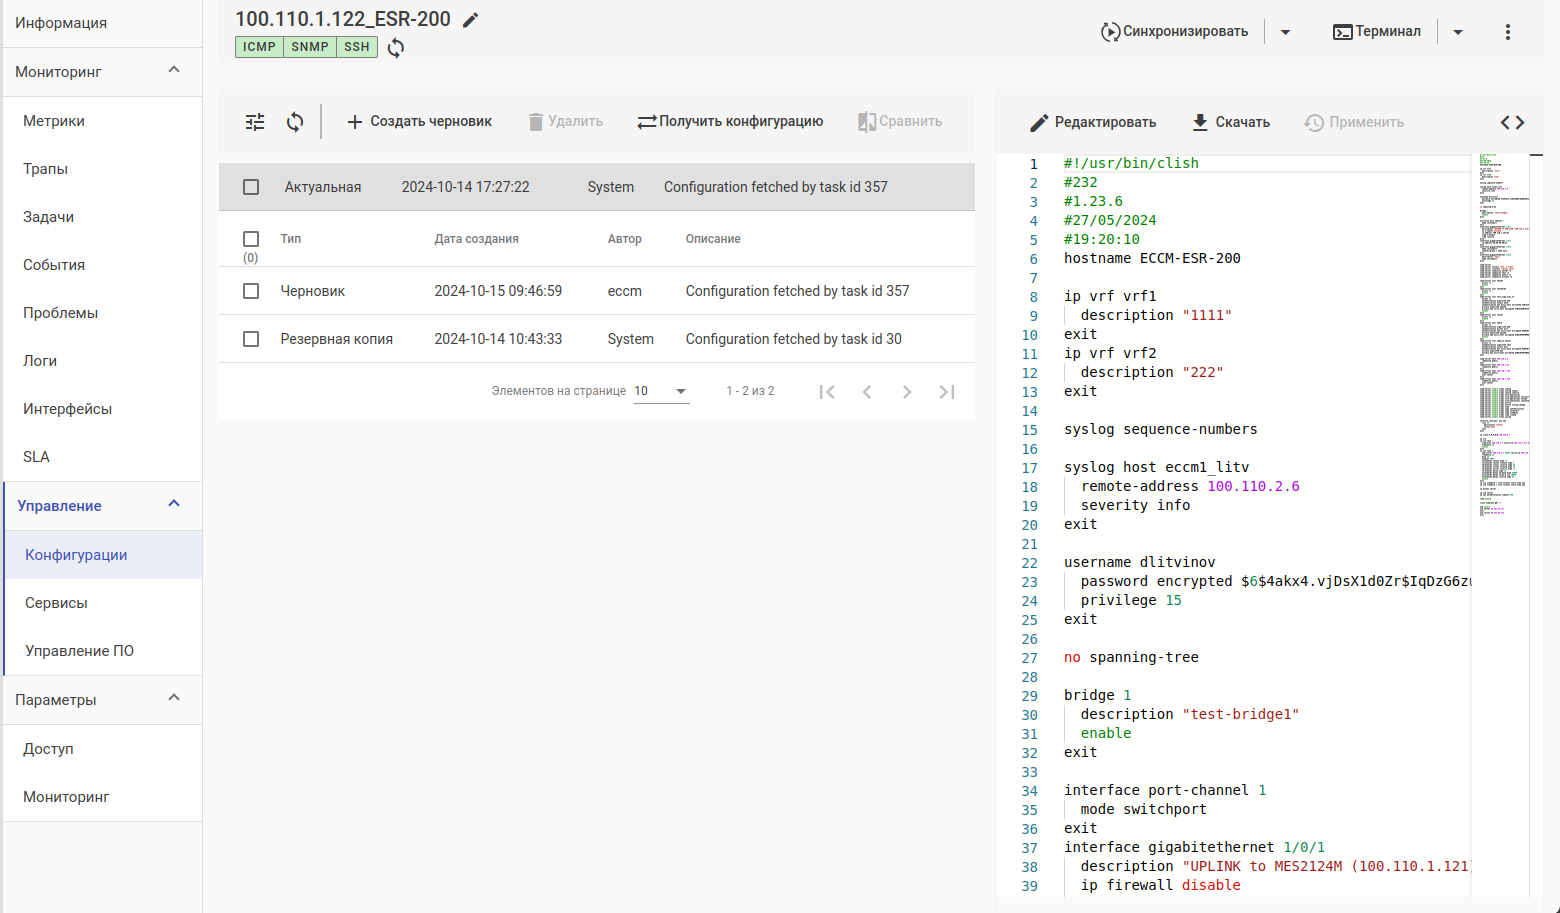Click the pencil icon to rename device
The width and height of the screenshot is (1560, 913).
tap(470, 20)
